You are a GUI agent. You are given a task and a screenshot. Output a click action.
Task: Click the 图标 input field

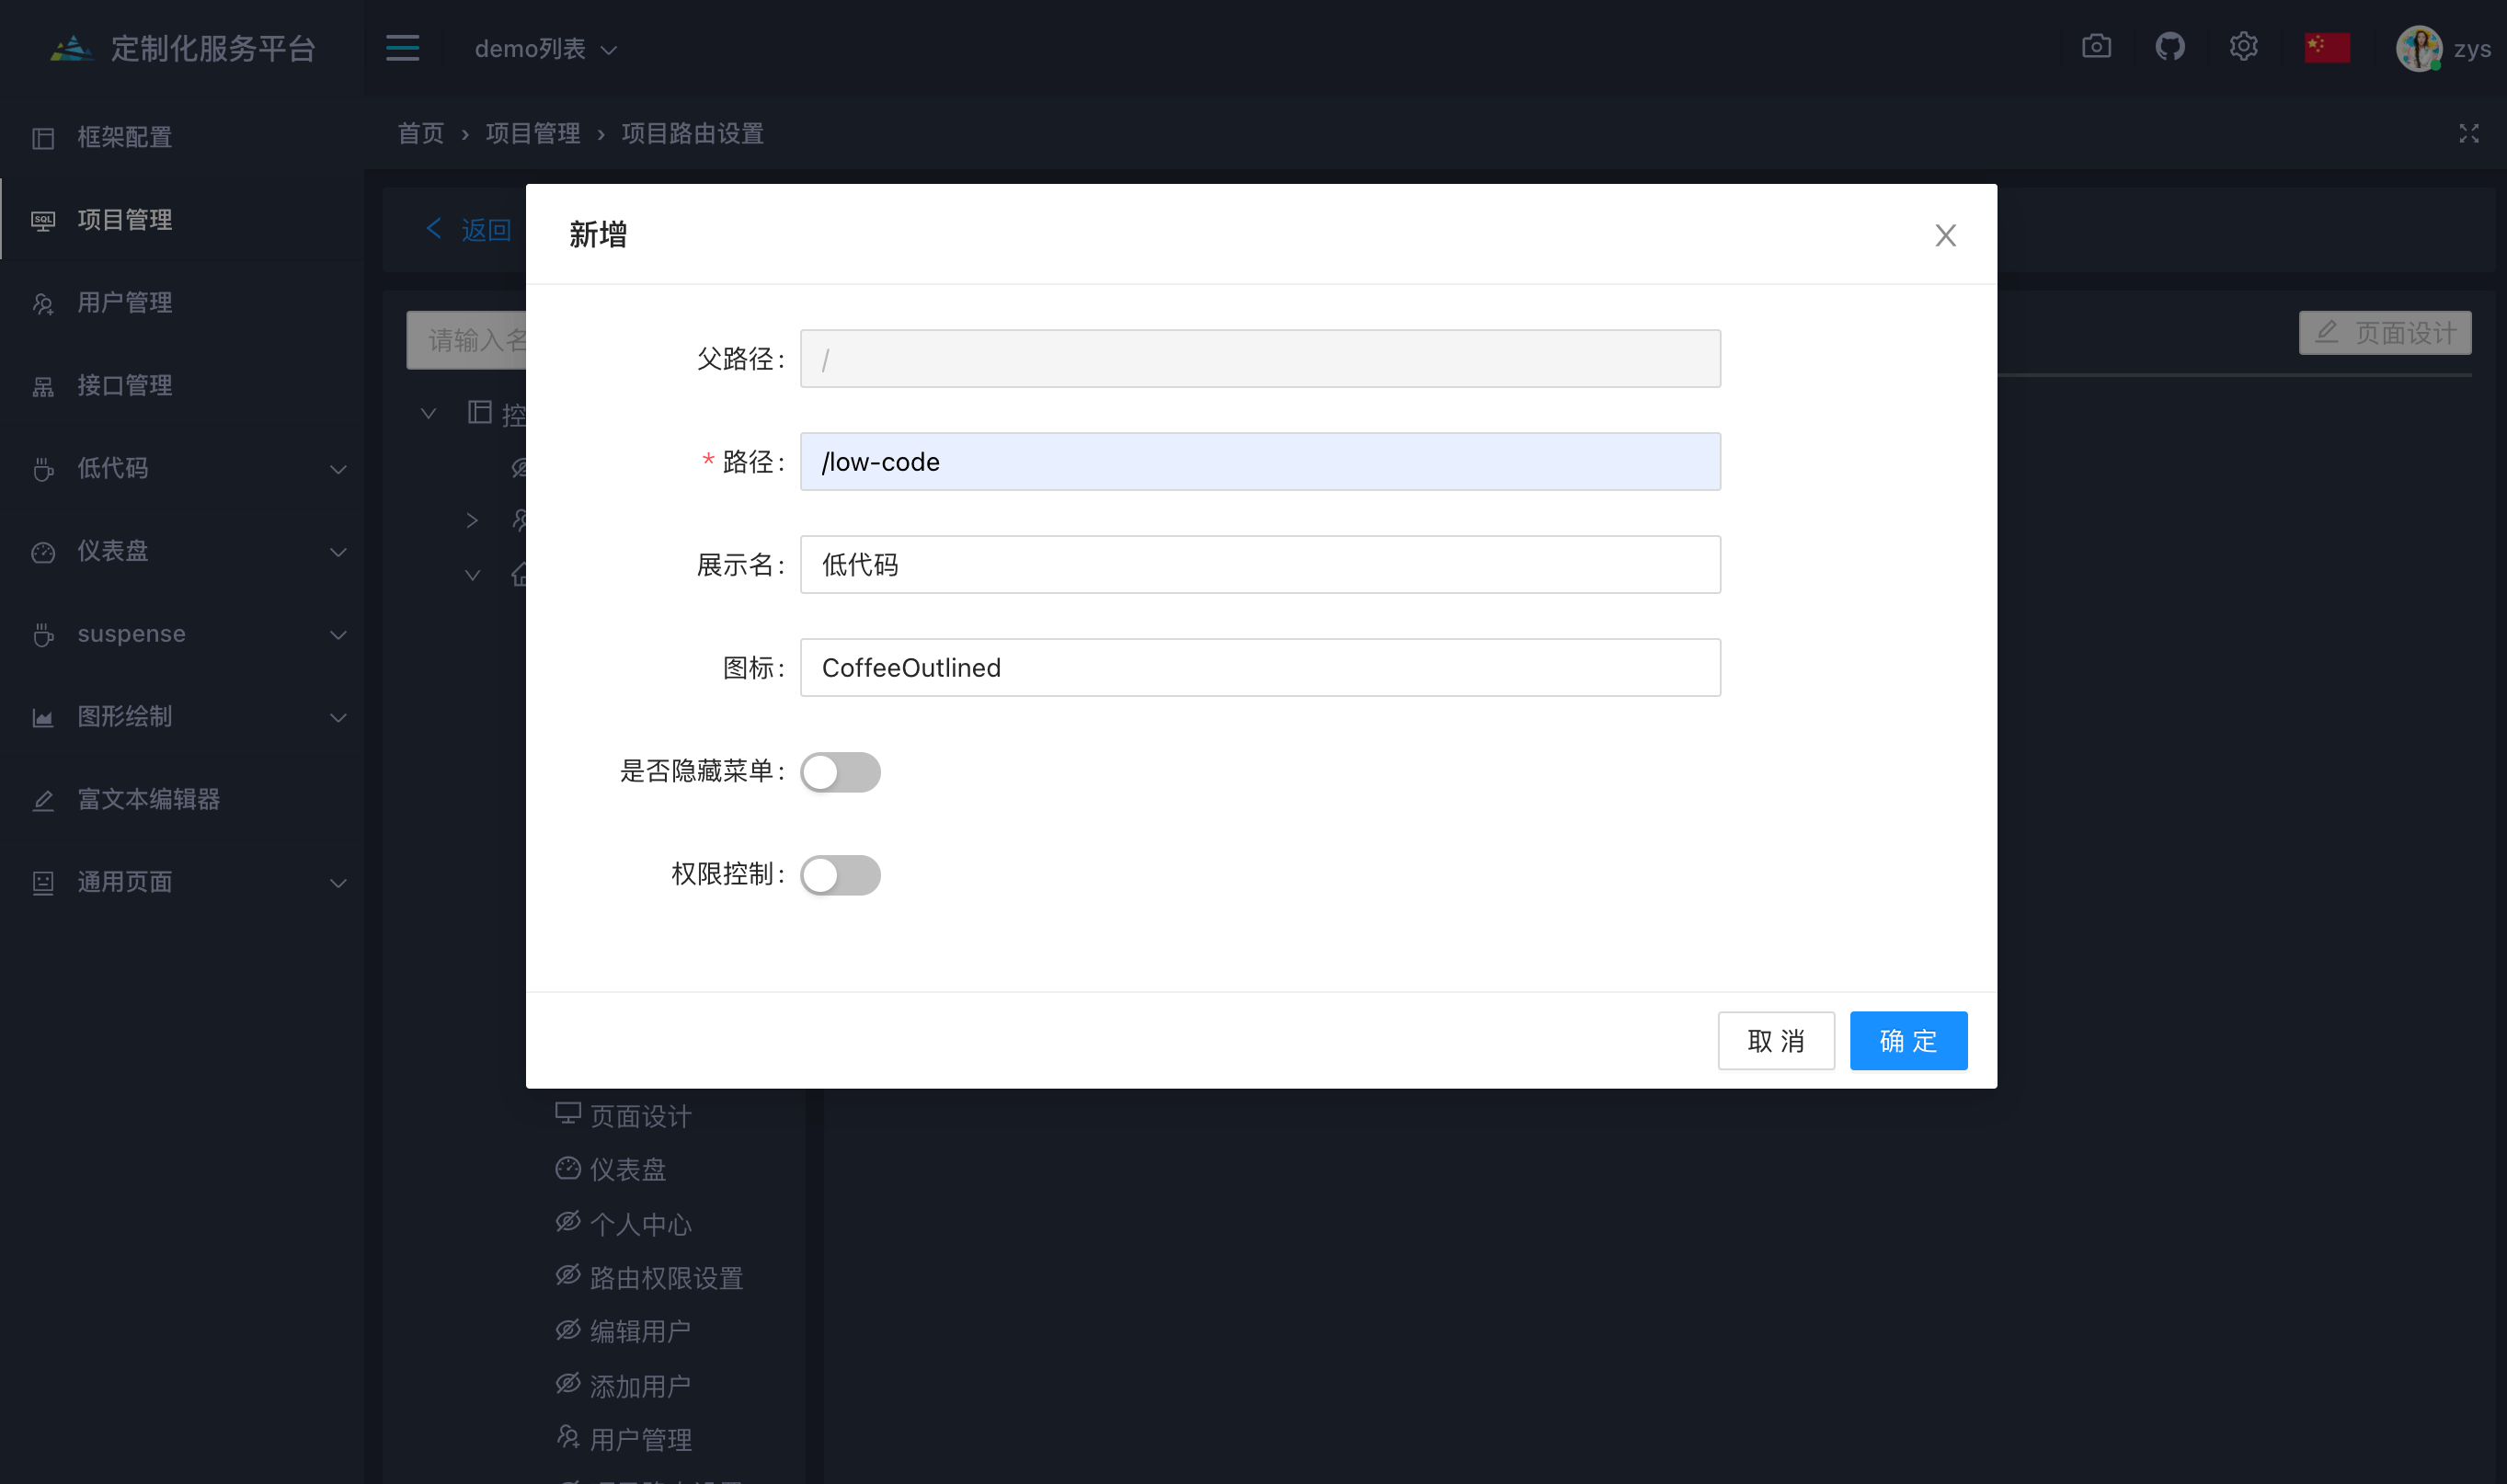1259,668
